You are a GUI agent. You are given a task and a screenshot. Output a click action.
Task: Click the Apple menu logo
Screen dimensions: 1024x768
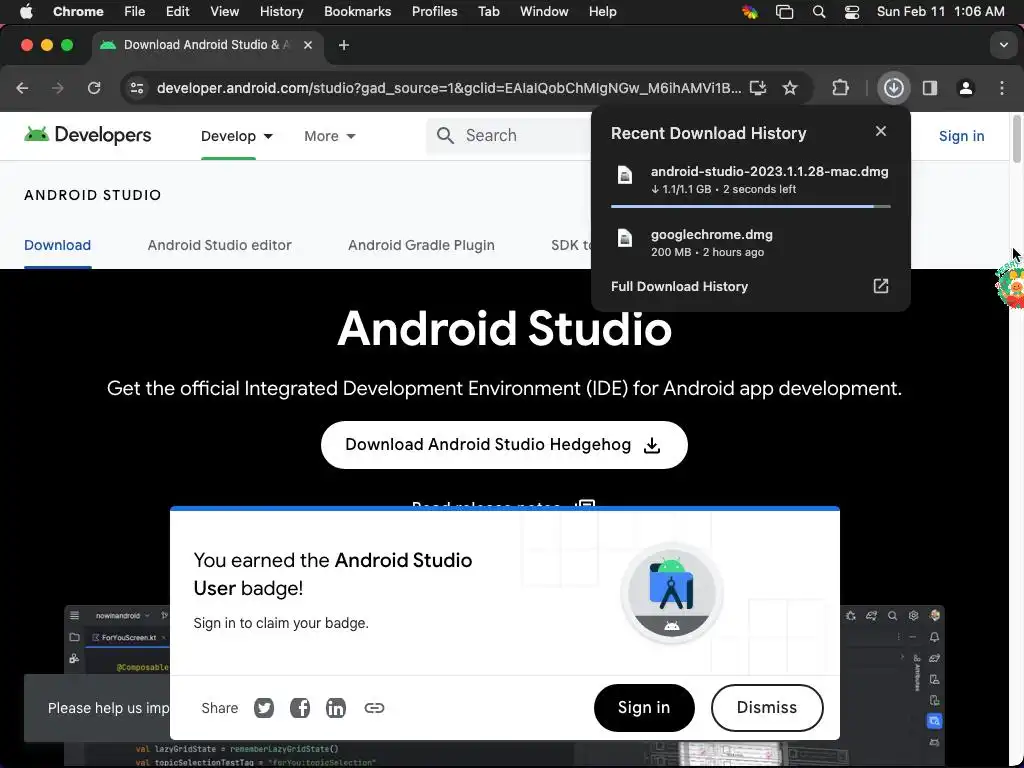click(x=26, y=12)
